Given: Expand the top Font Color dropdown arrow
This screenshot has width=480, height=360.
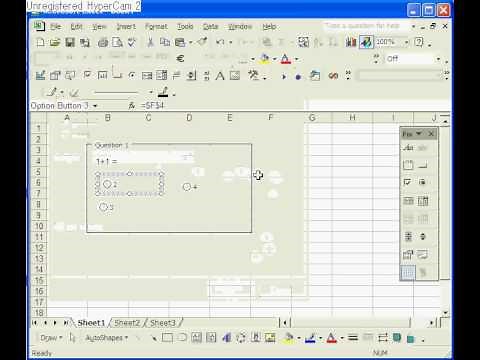Looking at the screenshot, I should pyautogui.click(x=296, y=59).
